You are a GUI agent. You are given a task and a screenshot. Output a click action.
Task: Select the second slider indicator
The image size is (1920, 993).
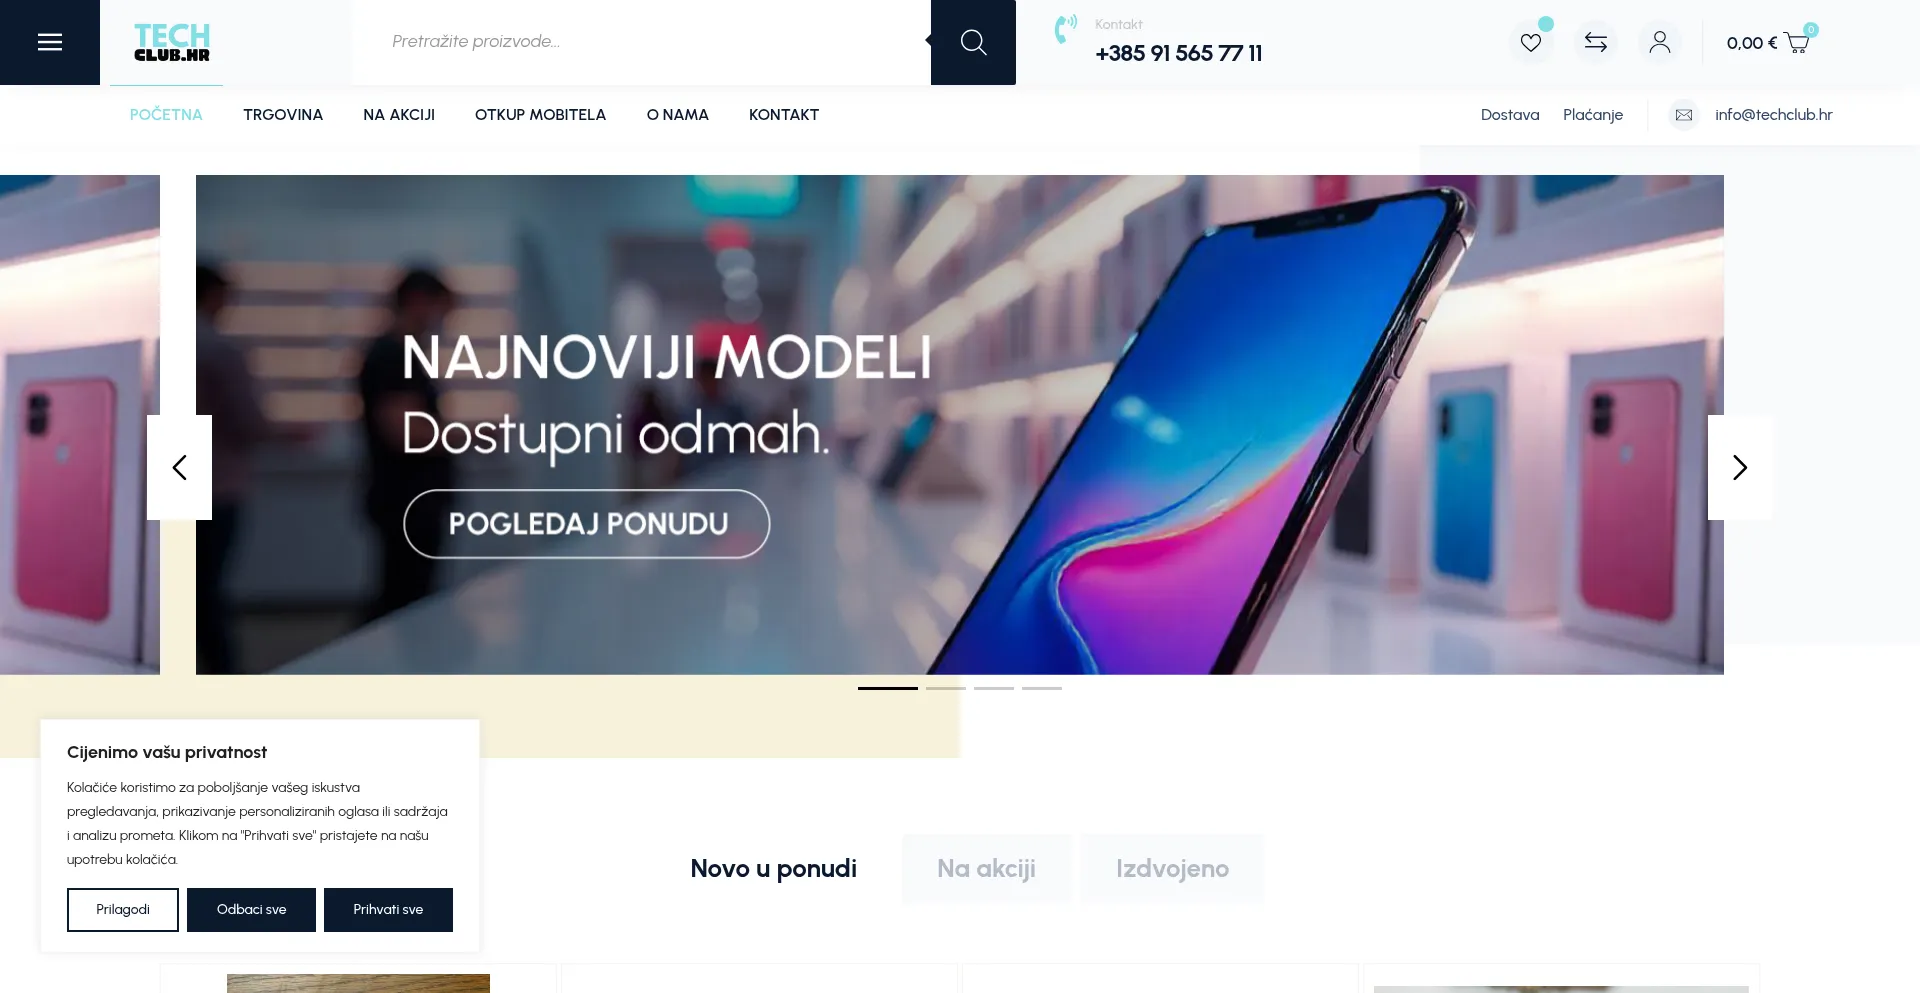pos(946,688)
